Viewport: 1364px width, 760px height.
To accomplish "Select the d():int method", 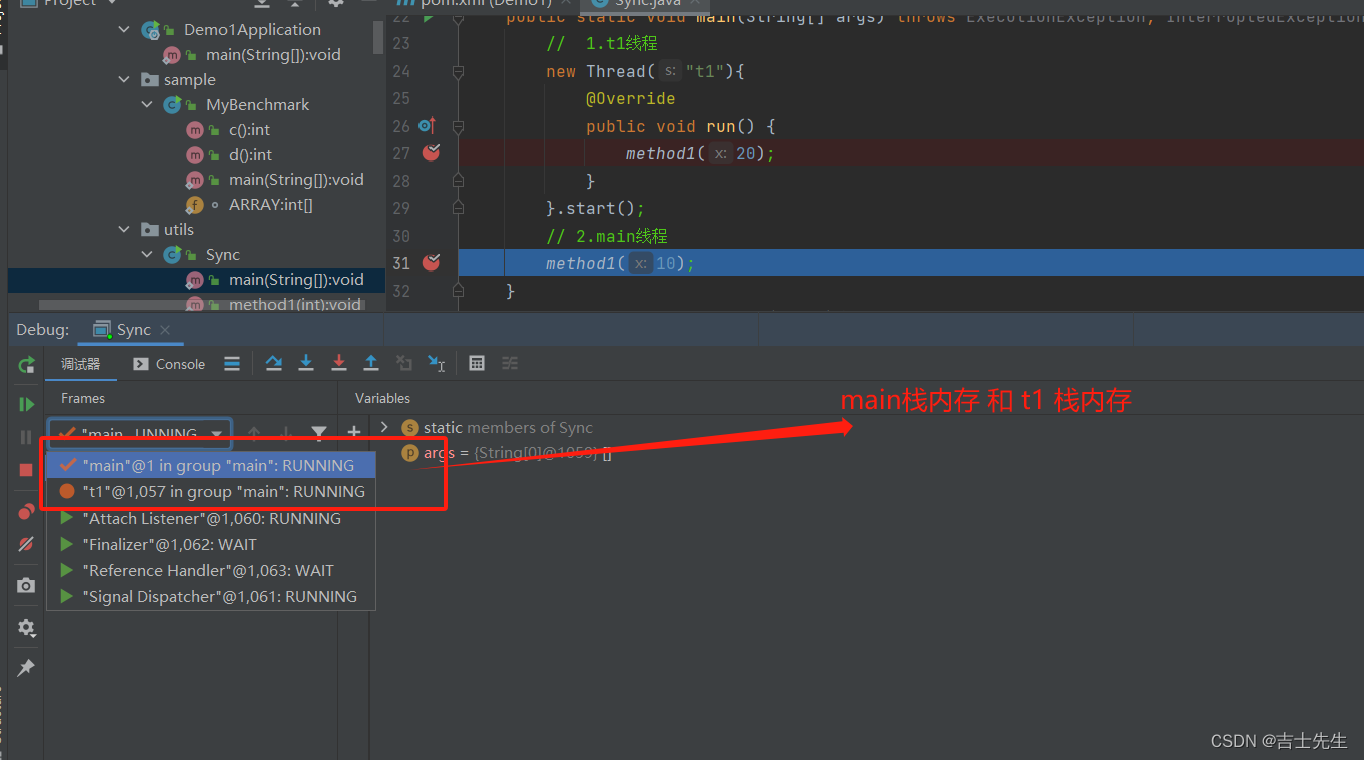I will 250,155.
